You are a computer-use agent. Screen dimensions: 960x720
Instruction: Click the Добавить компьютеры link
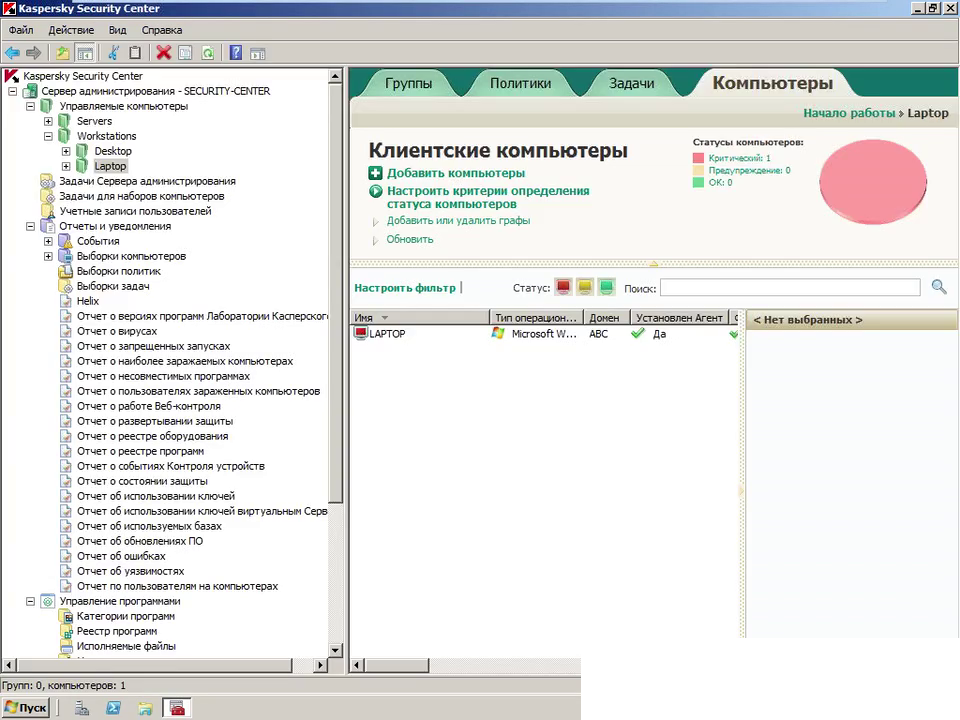pyautogui.click(x=456, y=173)
